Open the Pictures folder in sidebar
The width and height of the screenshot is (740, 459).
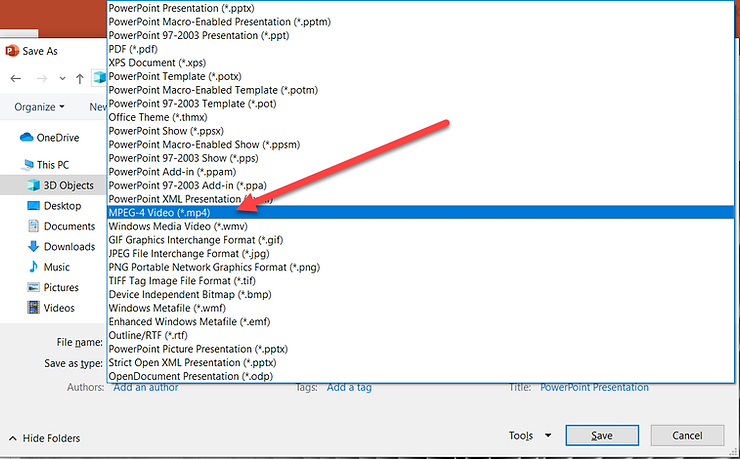61,287
